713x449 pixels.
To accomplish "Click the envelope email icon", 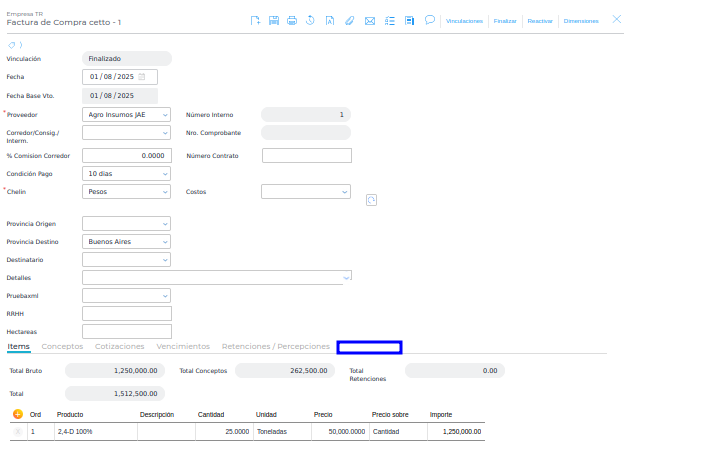I will point(370,20).
